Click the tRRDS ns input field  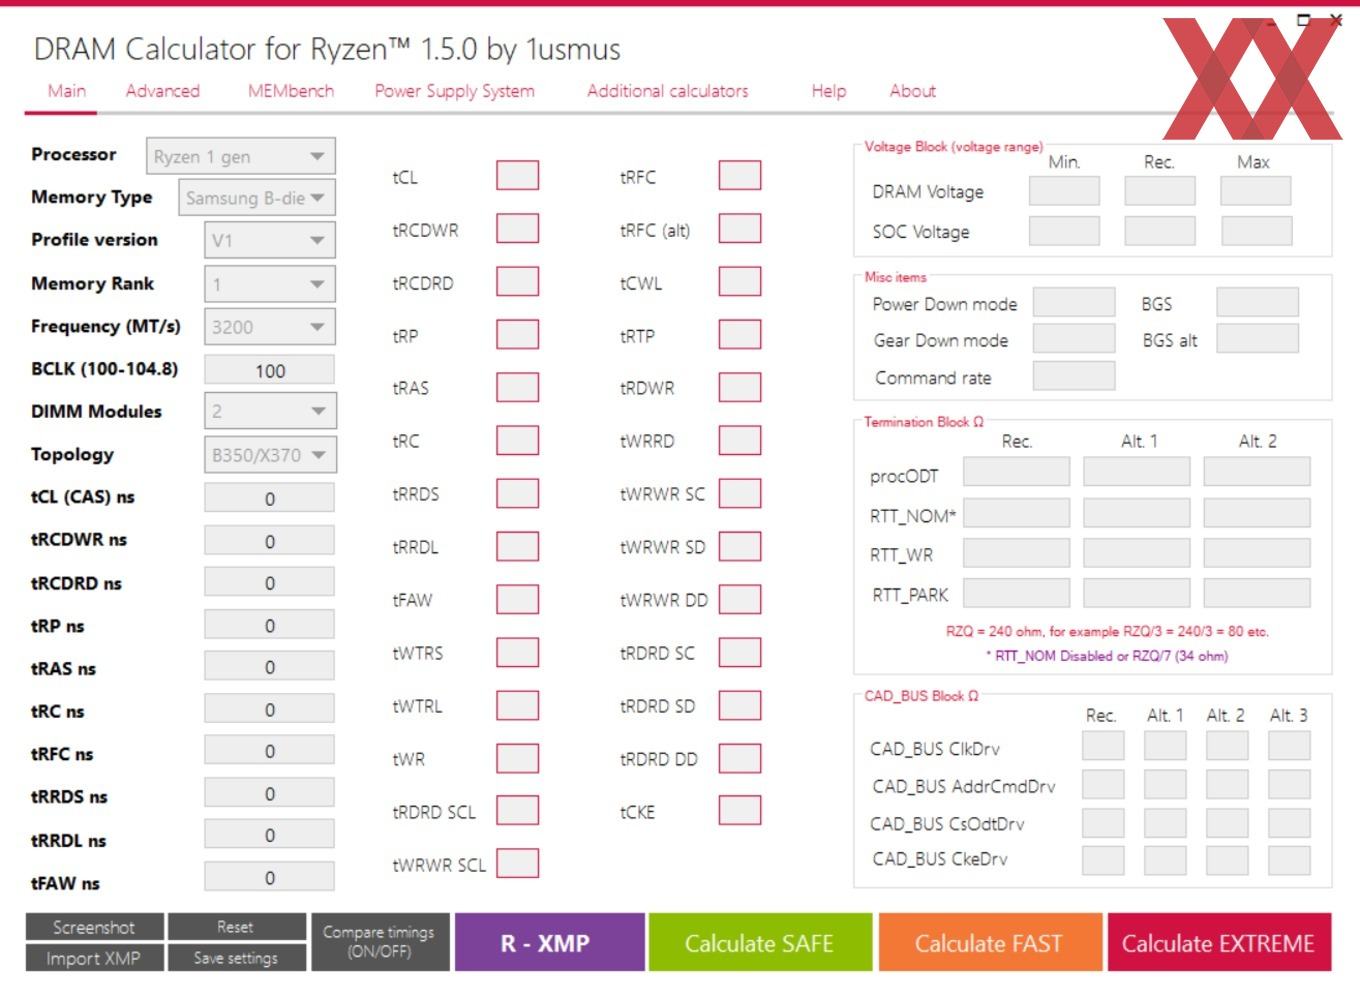click(270, 793)
